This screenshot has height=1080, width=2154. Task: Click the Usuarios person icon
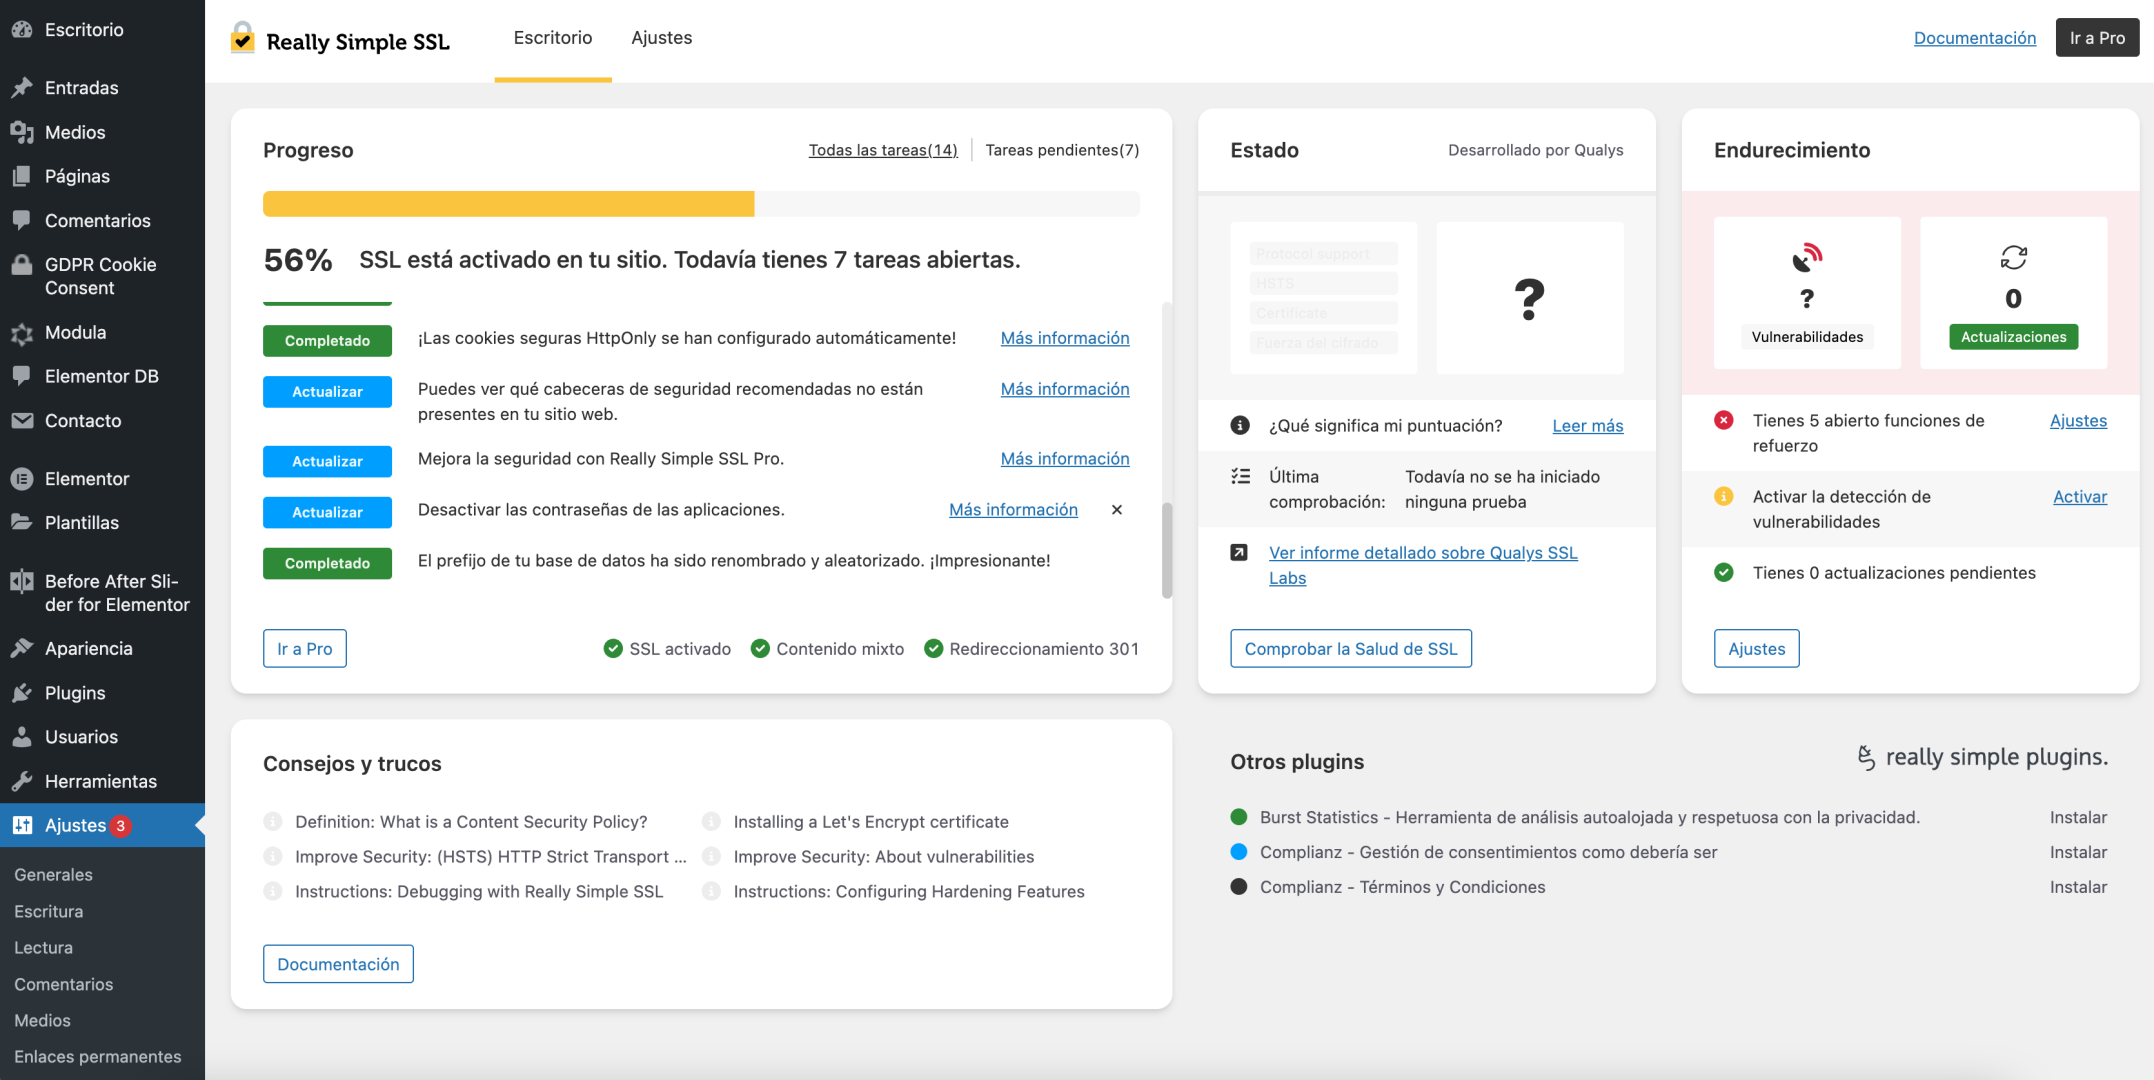22,737
